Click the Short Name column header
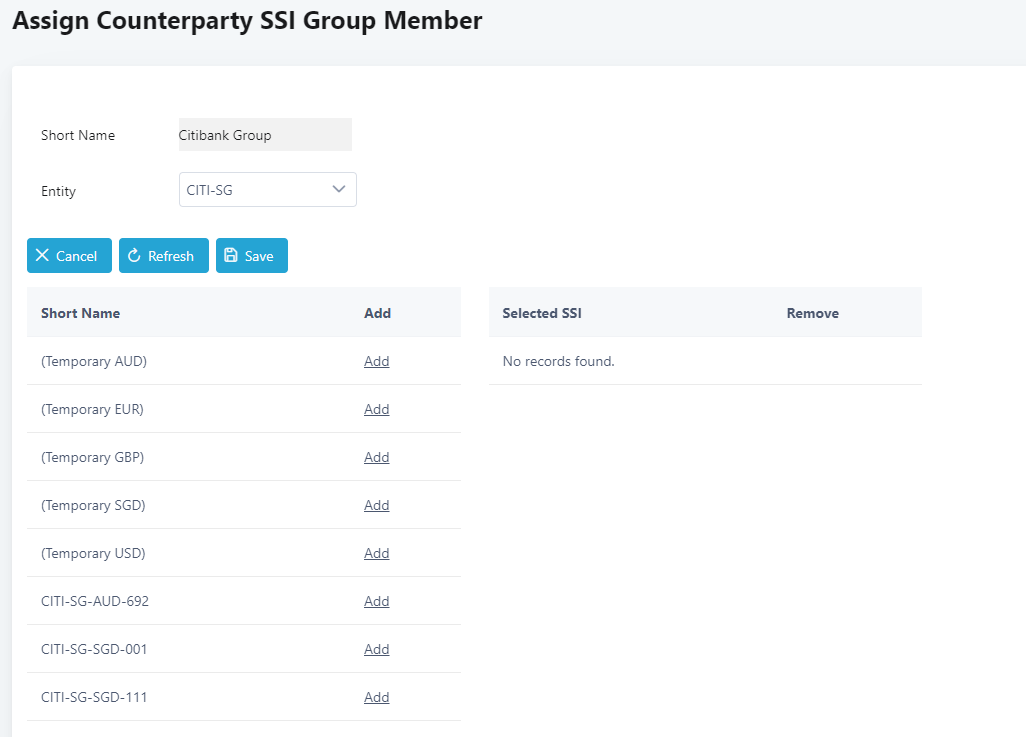 pos(80,313)
